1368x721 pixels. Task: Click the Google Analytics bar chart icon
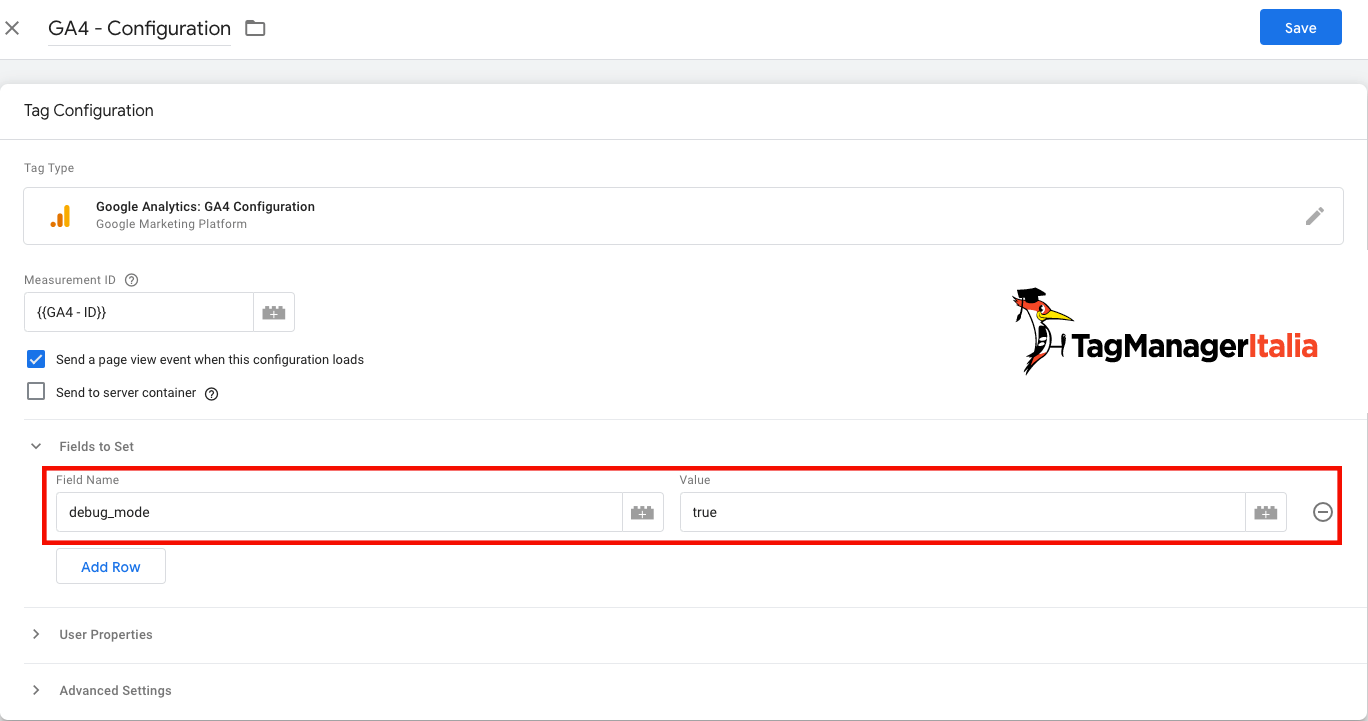coord(60,216)
